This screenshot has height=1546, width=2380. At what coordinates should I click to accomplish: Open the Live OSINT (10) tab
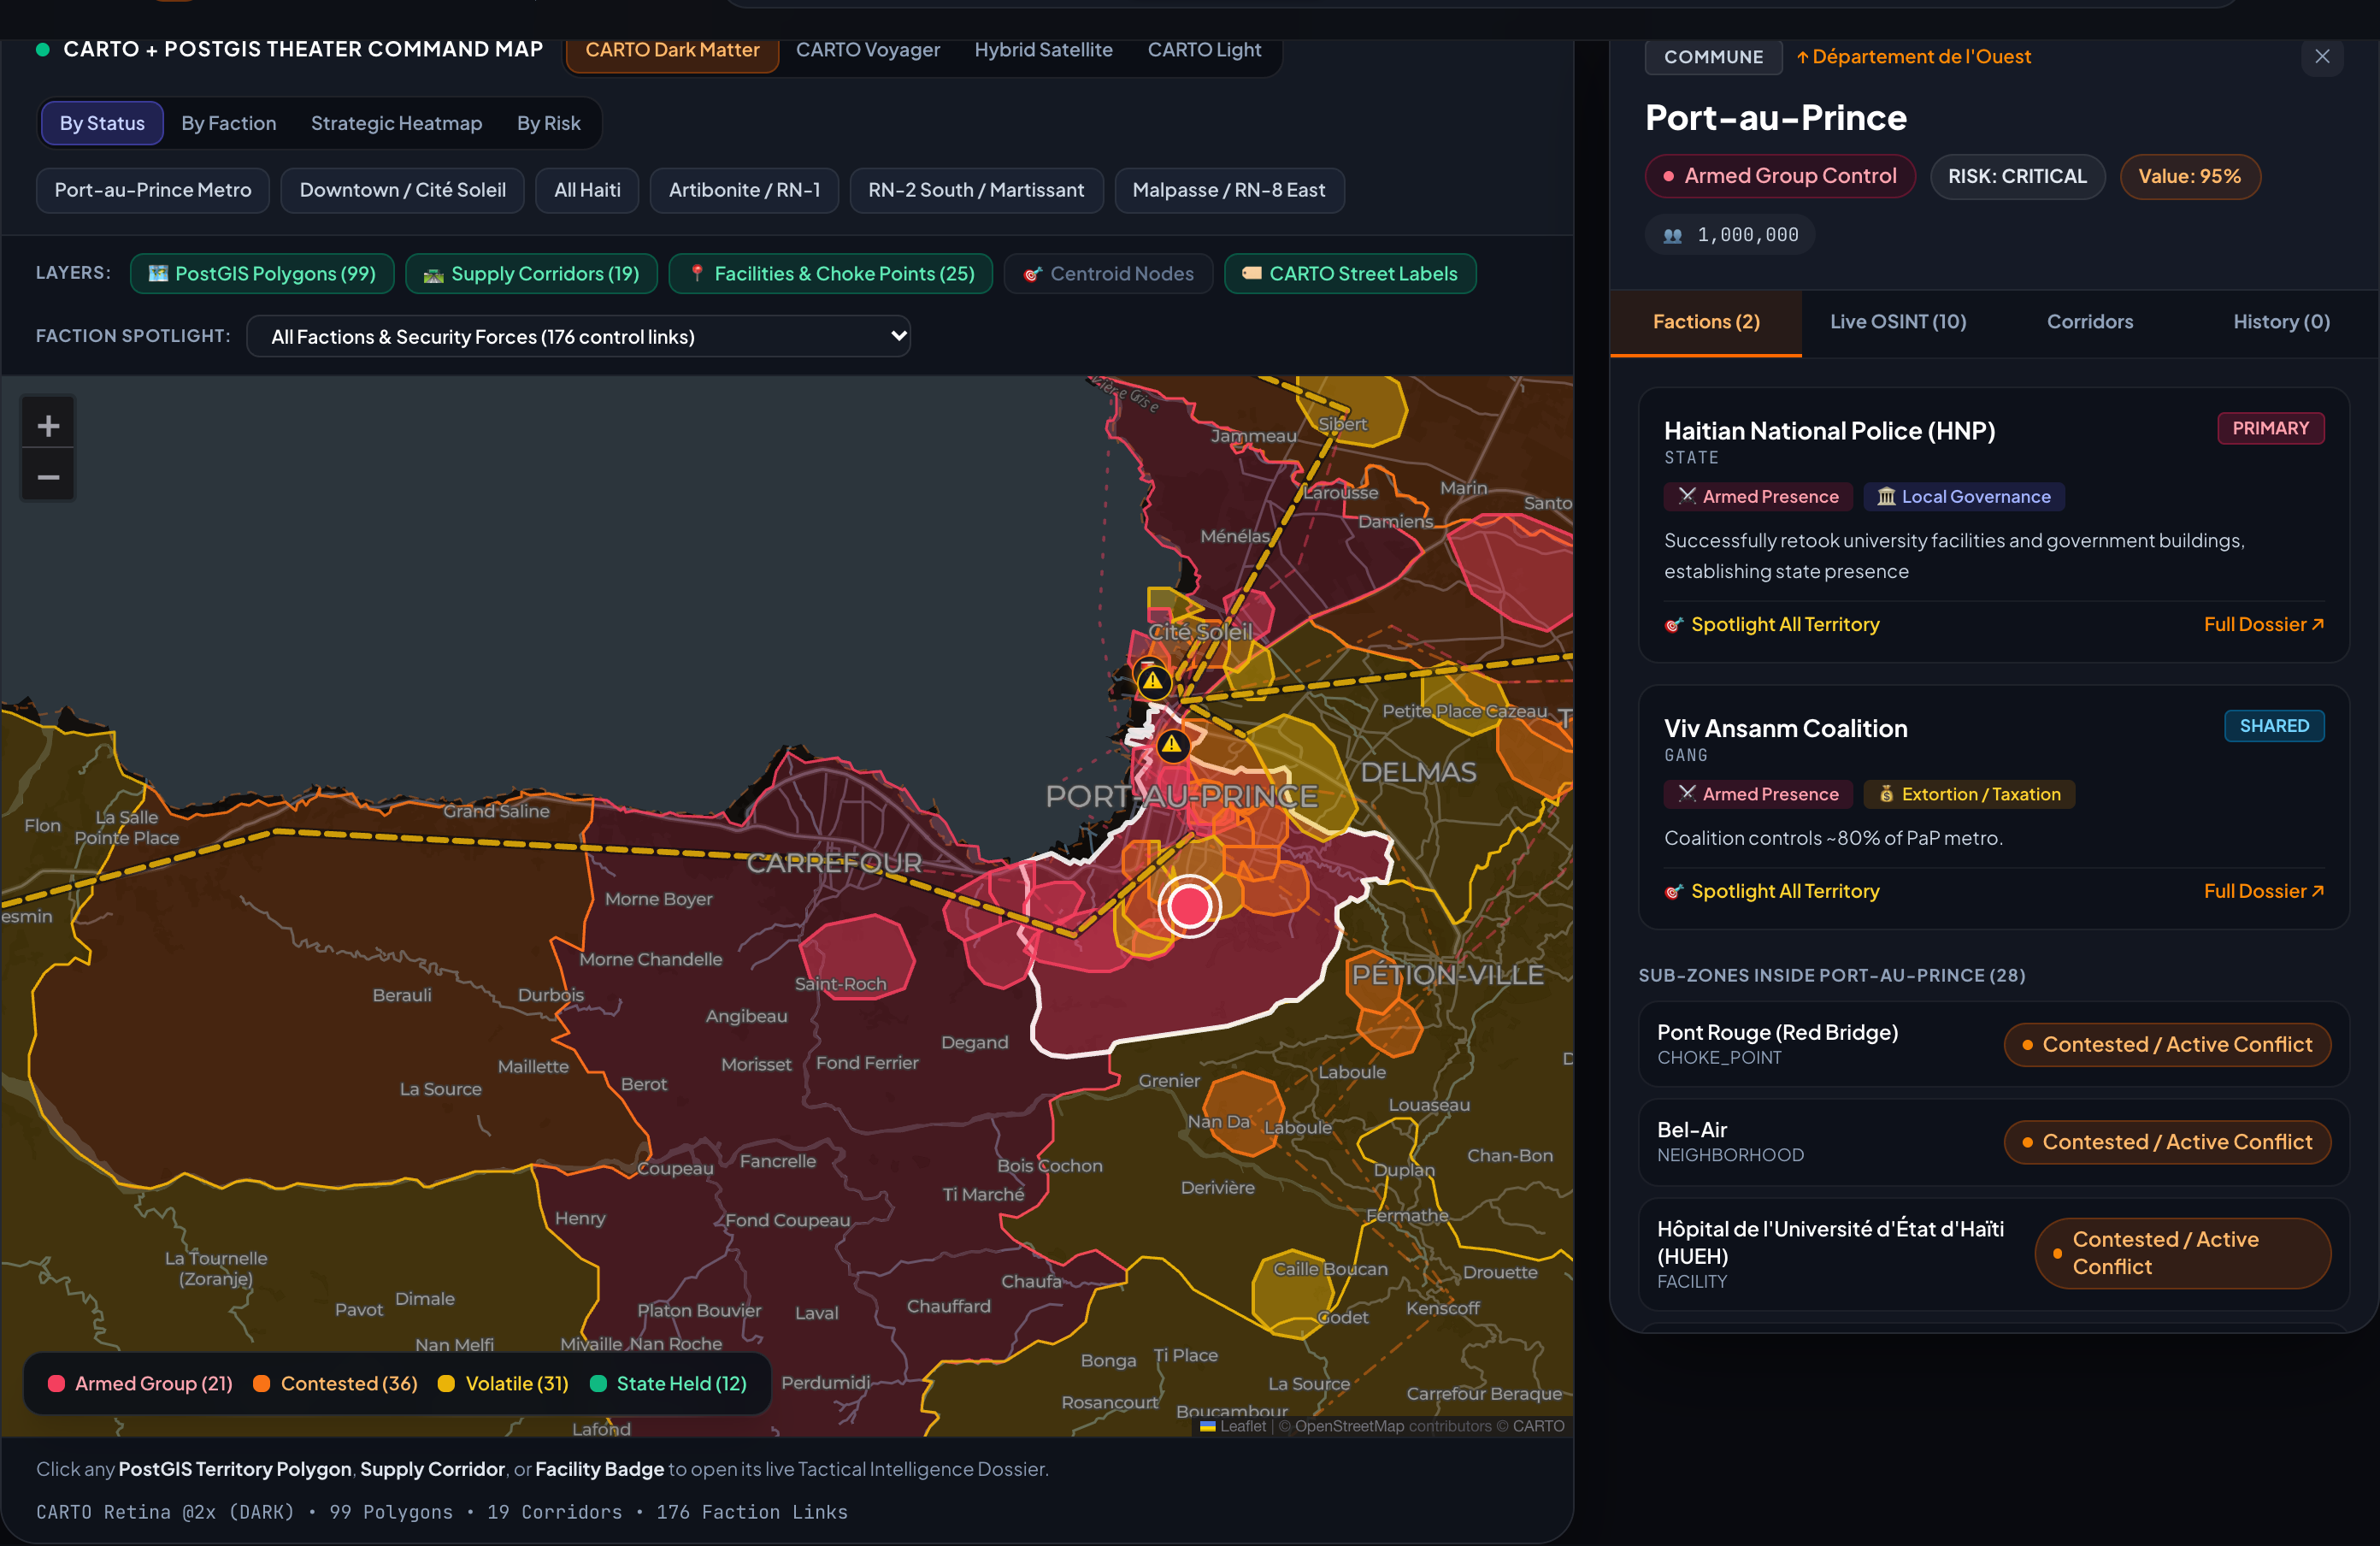(x=1898, y=322)
